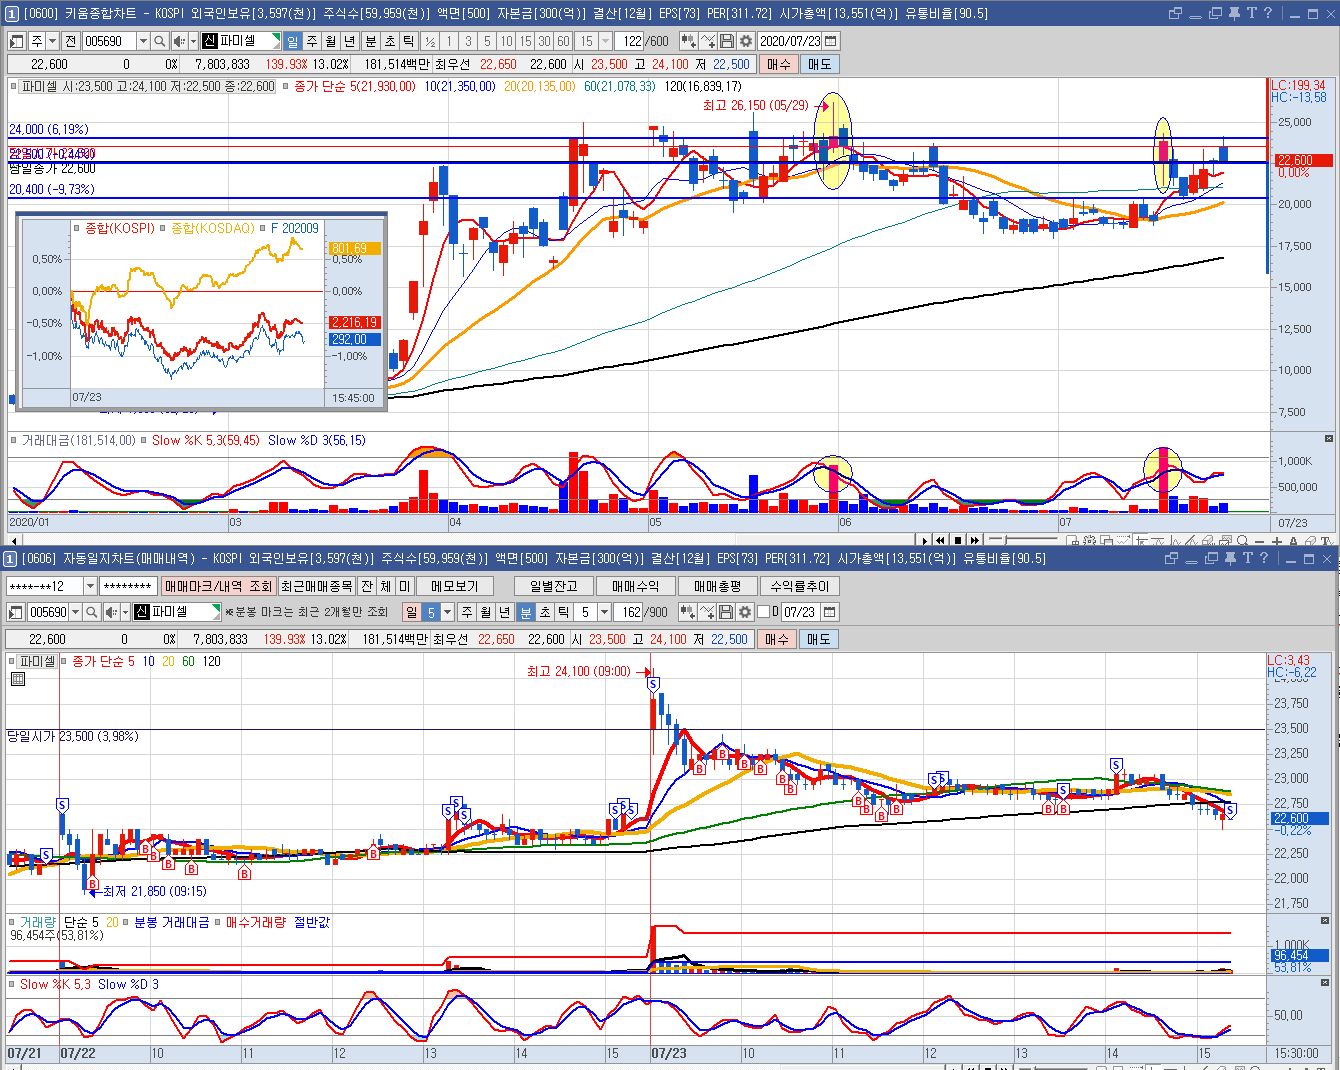Expand dropdown arrow beside upper speaker icon

193,41
